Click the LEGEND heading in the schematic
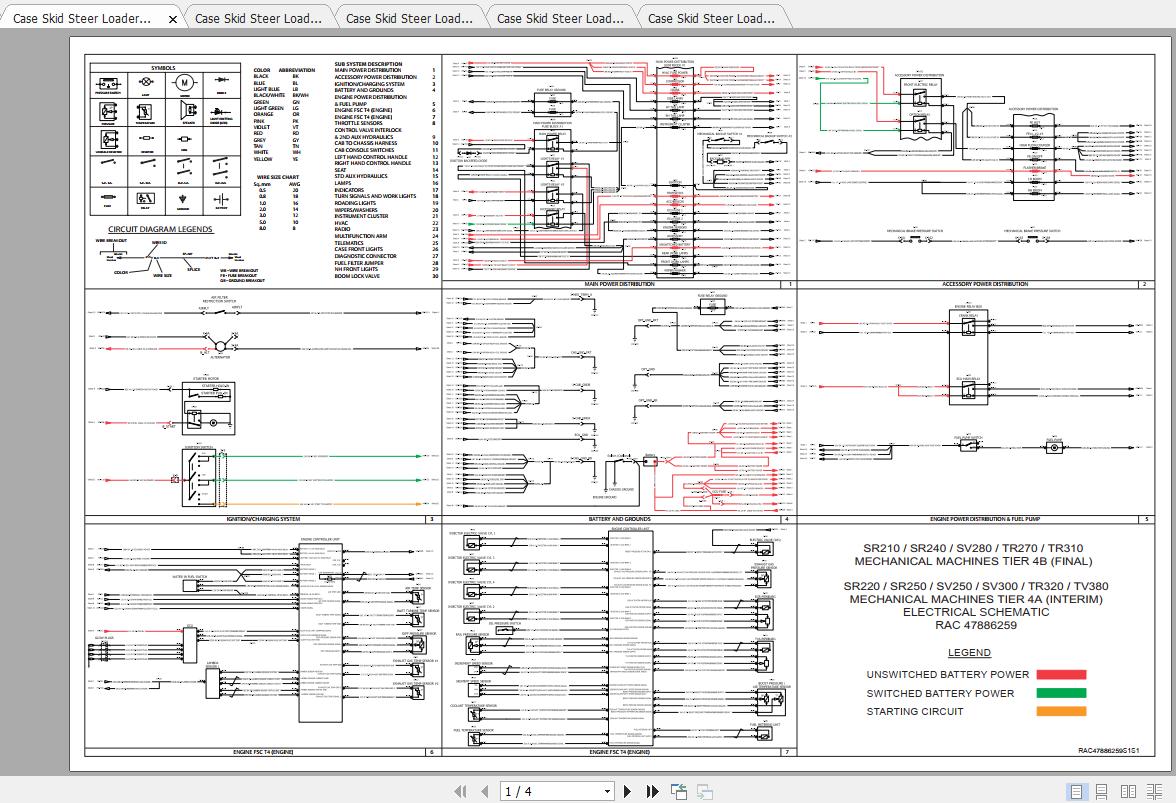 click(969, 652)
